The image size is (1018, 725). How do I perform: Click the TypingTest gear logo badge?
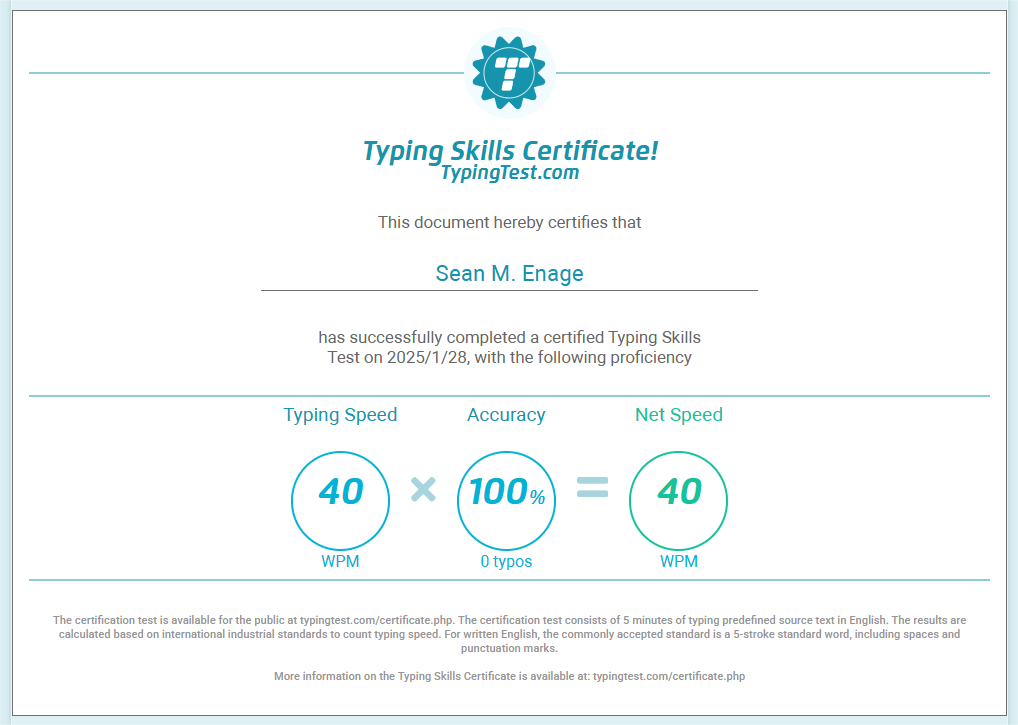point(510,73)
